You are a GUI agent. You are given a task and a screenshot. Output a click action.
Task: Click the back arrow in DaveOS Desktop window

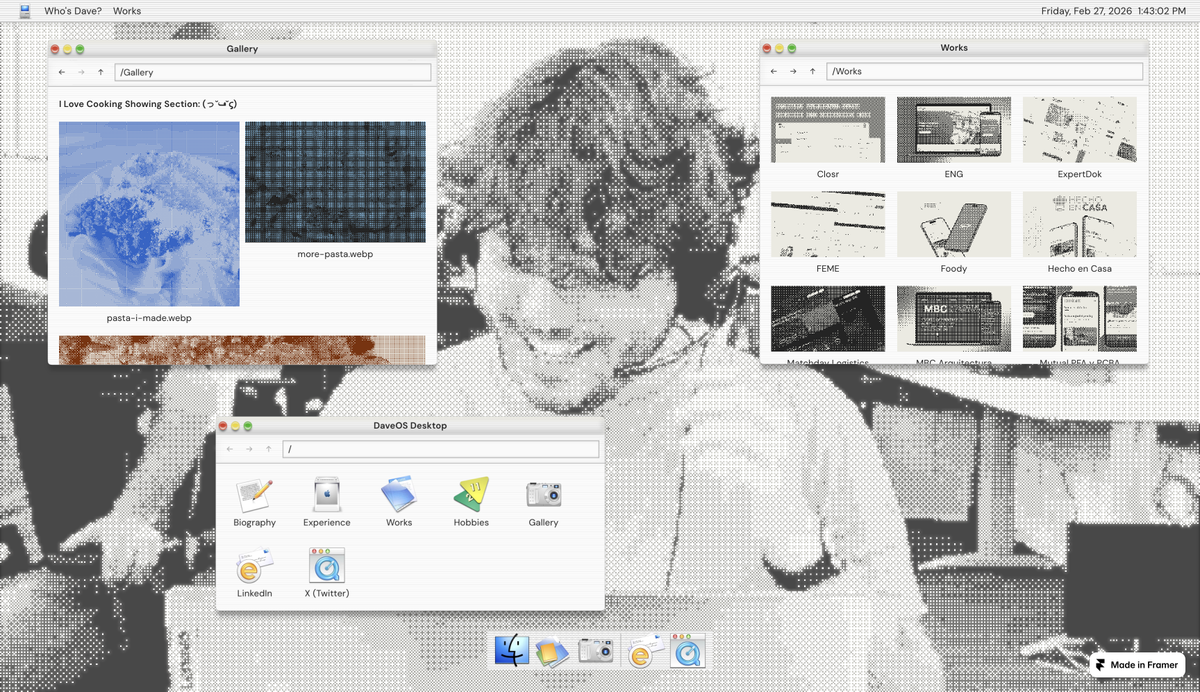pos(230,449)
